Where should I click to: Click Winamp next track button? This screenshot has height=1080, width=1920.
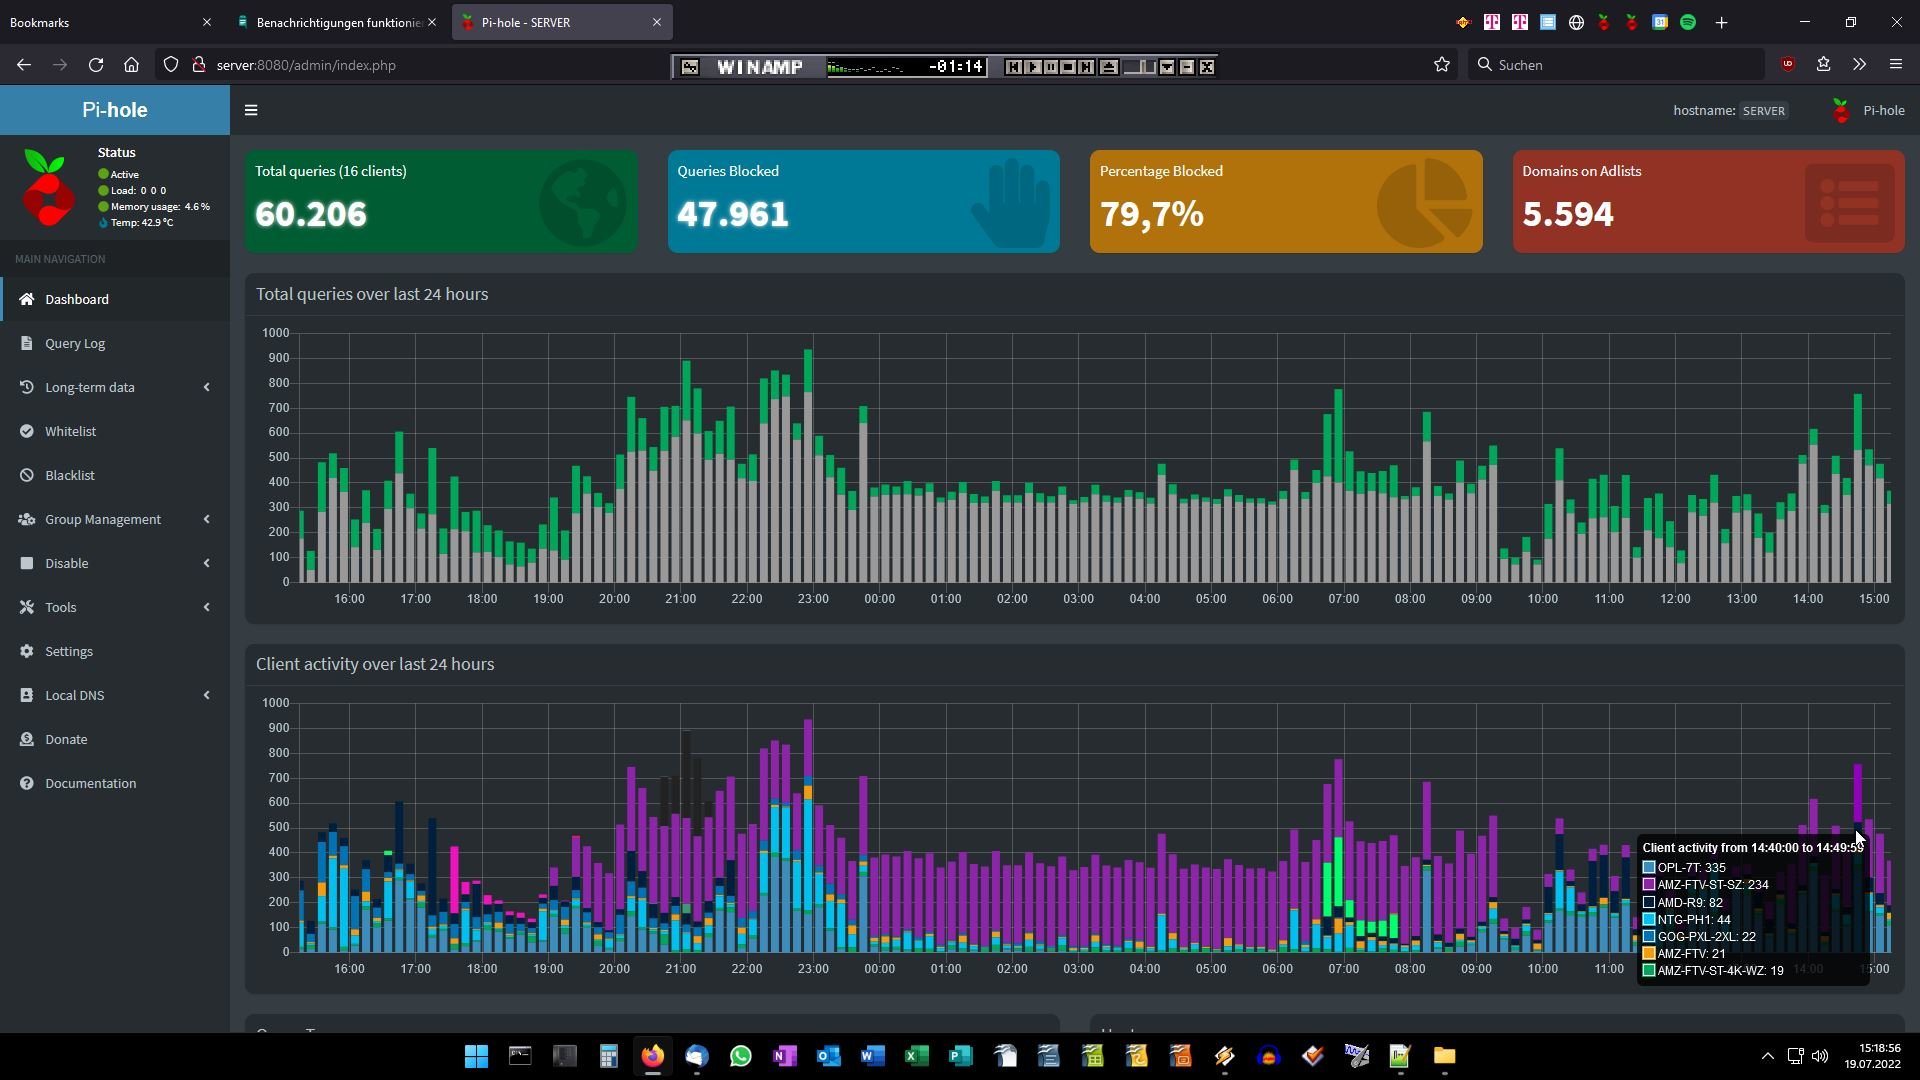tap(1086, 67)
